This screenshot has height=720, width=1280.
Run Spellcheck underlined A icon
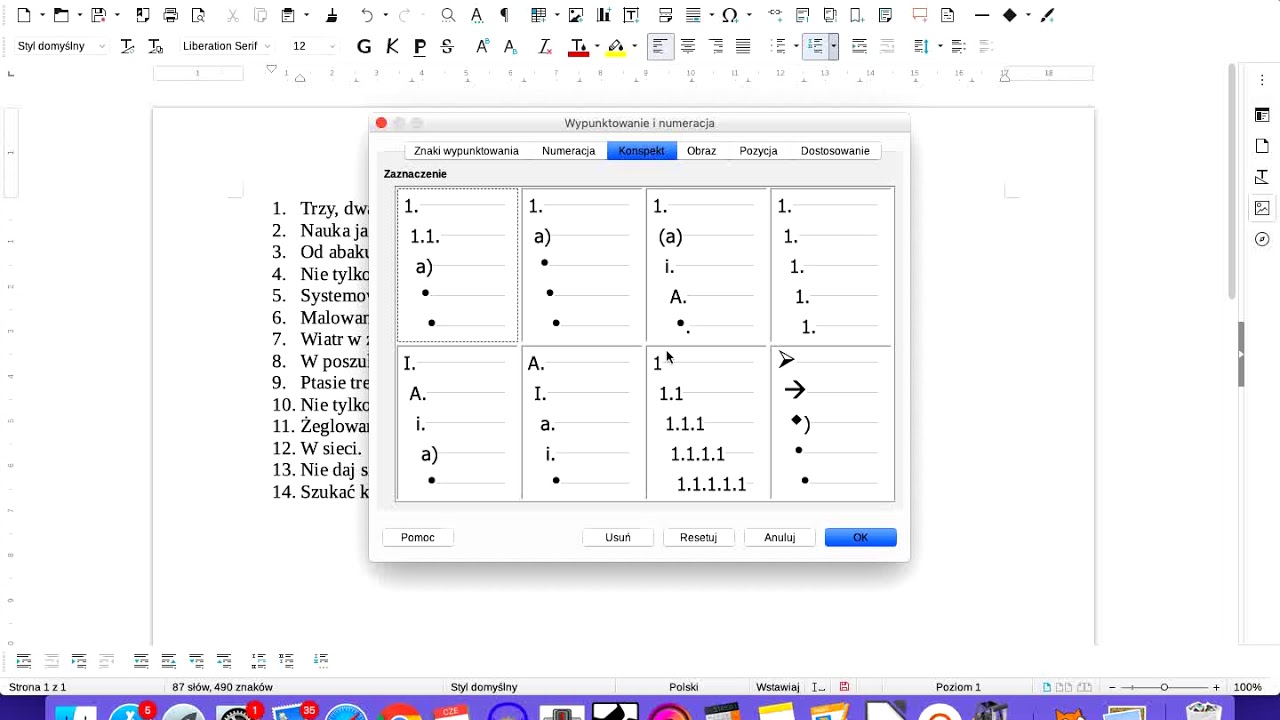click(477, 15)
